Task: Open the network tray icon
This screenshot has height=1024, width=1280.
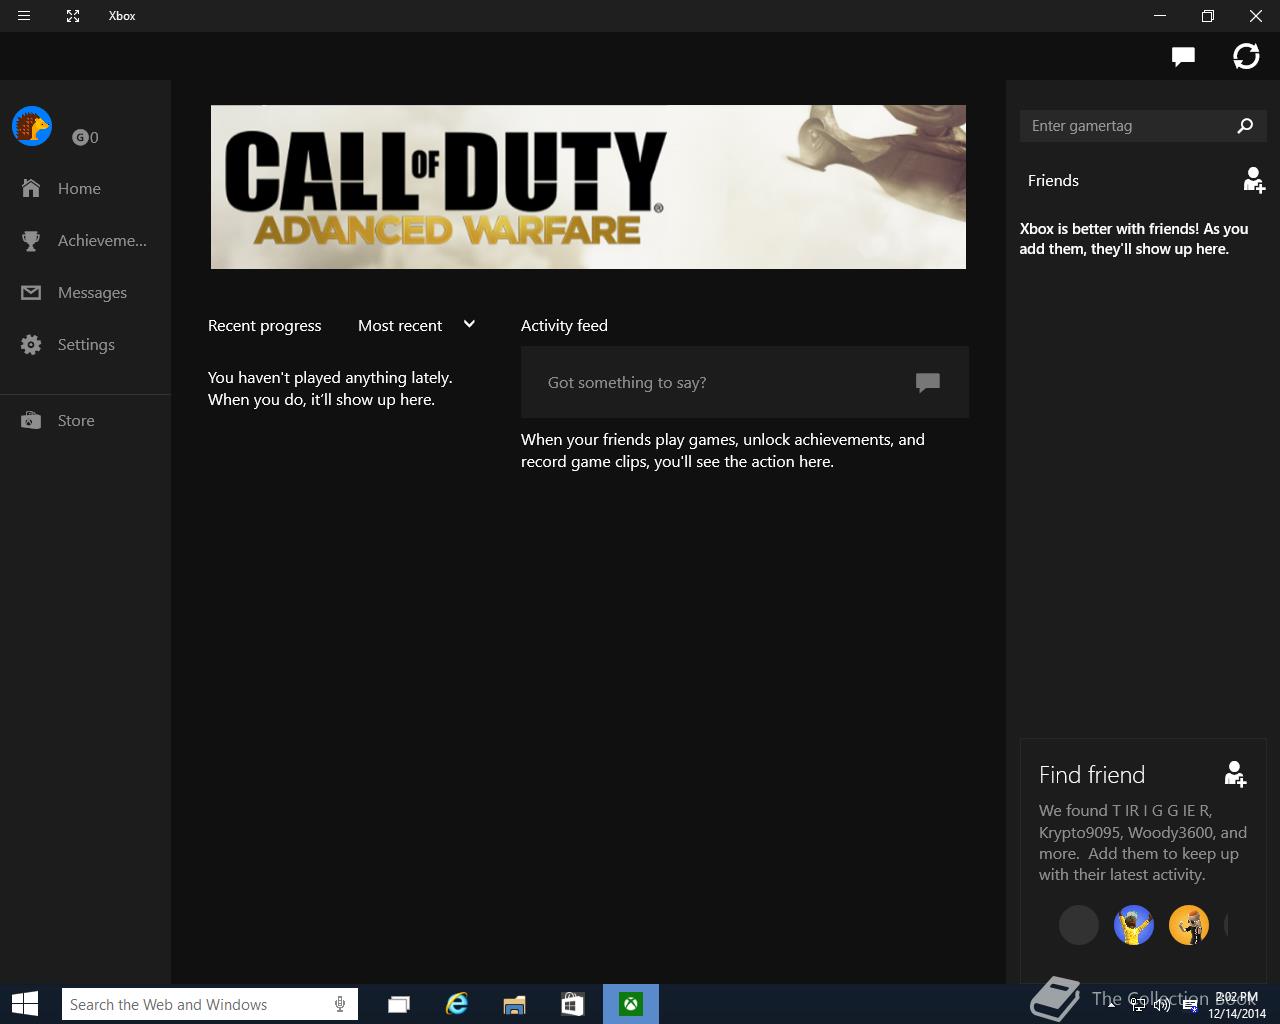Action: pyautogui.click(x=1138, y=1005)
